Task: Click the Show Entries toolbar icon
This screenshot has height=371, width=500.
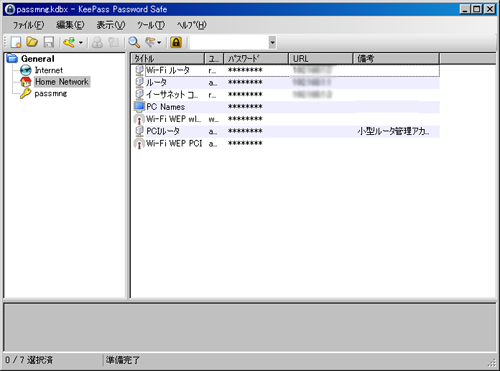Action: [x=150, y=42]
